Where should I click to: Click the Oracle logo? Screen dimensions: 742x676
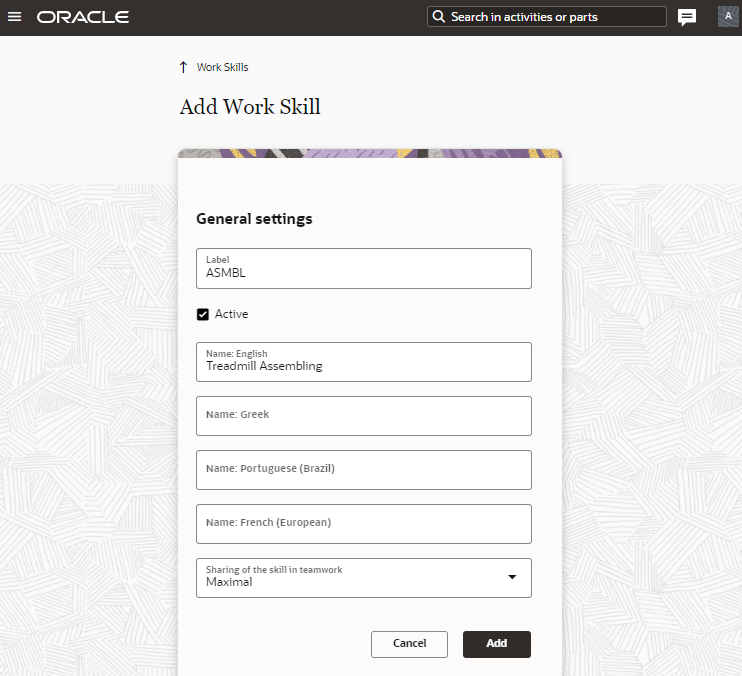coord(83,17)
